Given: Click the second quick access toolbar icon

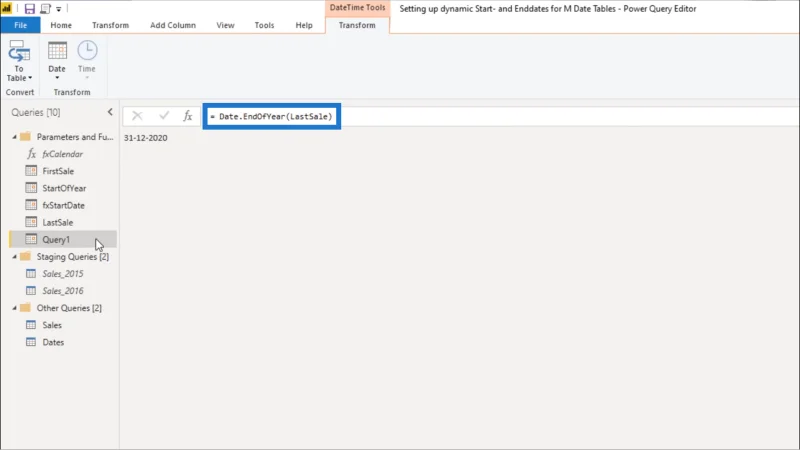Looking at the screenshot, I should (45, 9).
